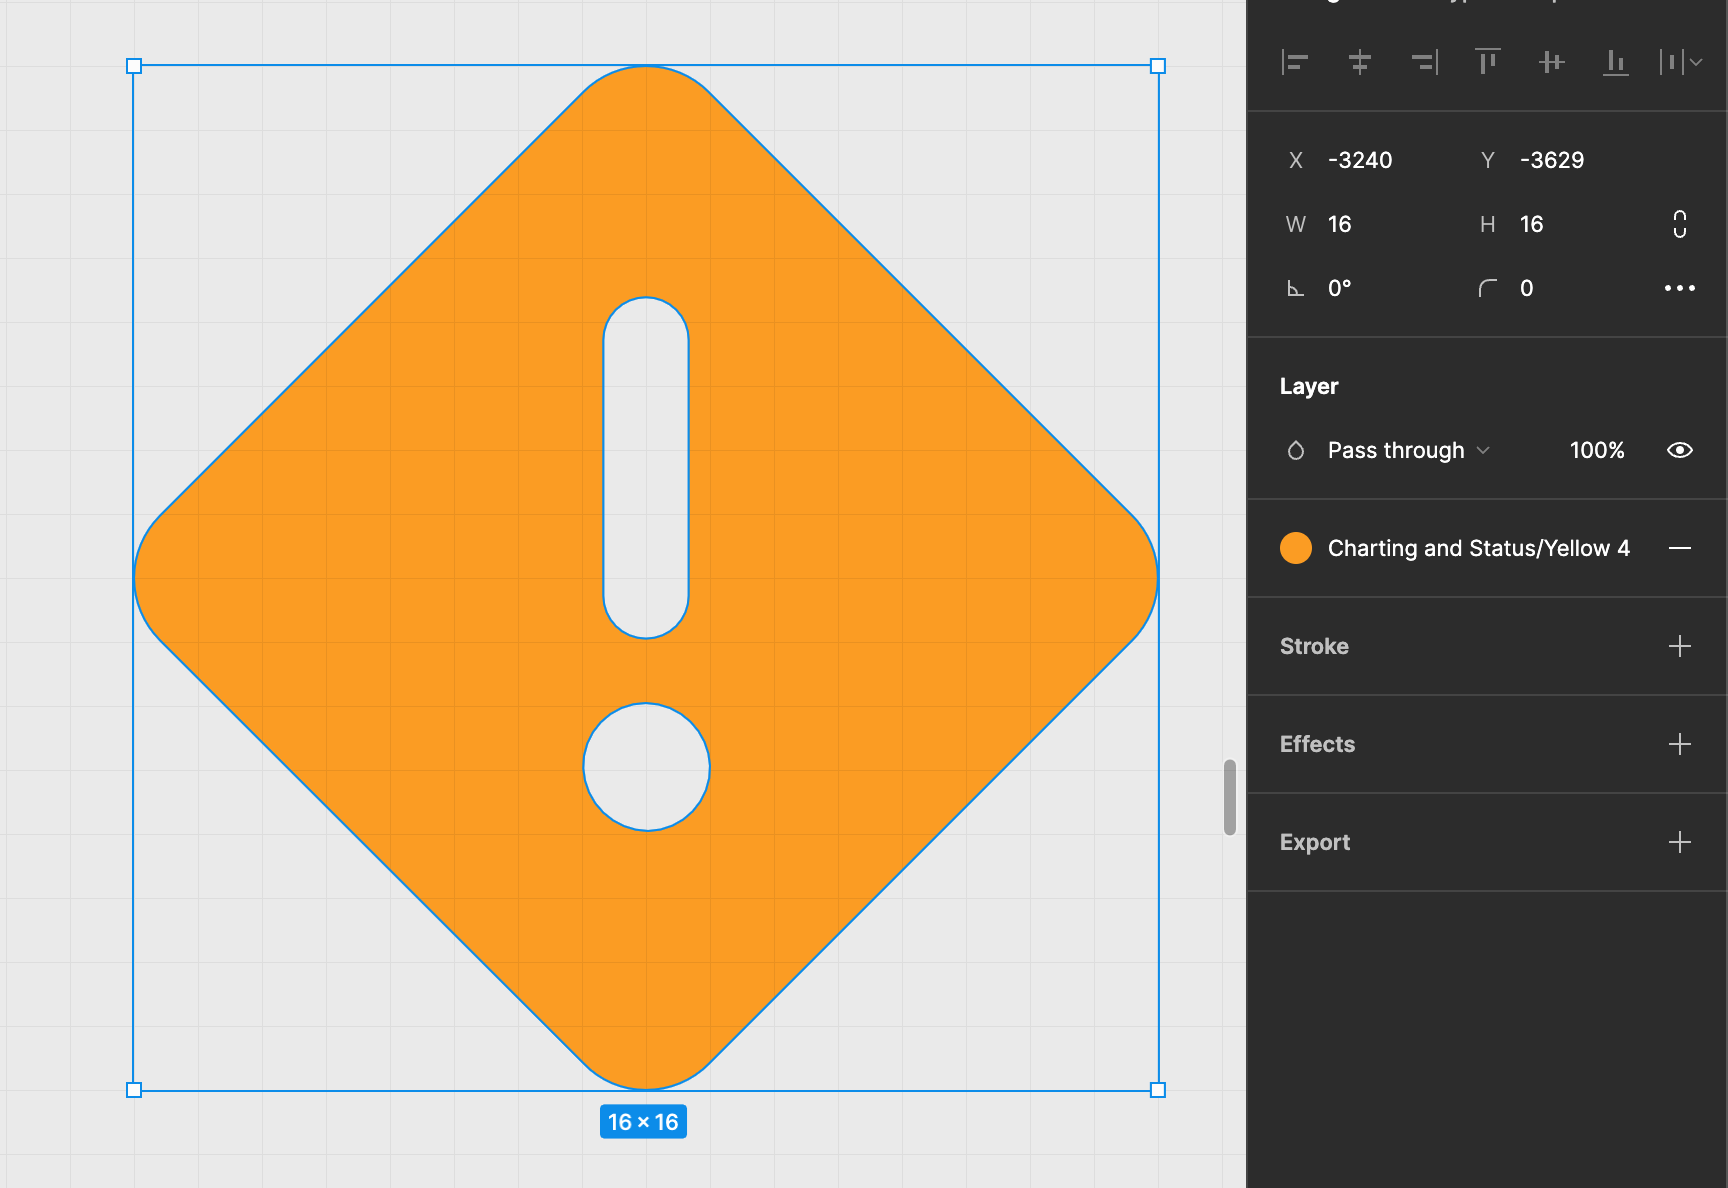Click the Layer section header
The width and height of the screenshot is (1728, 1188).
coord(1309,386)
